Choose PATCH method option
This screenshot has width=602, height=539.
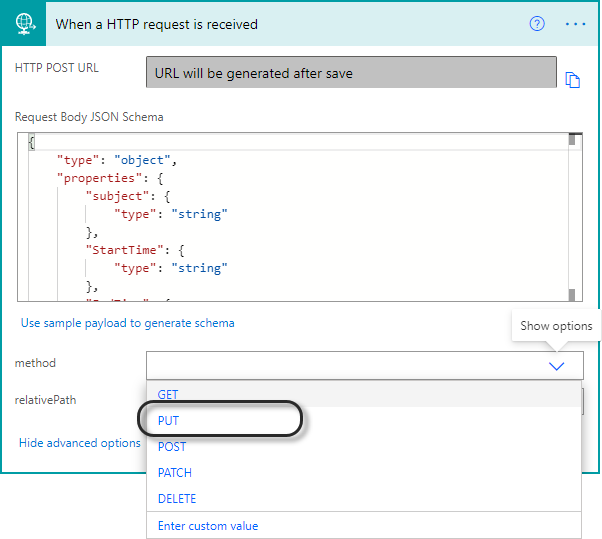[x=363, y=473]
